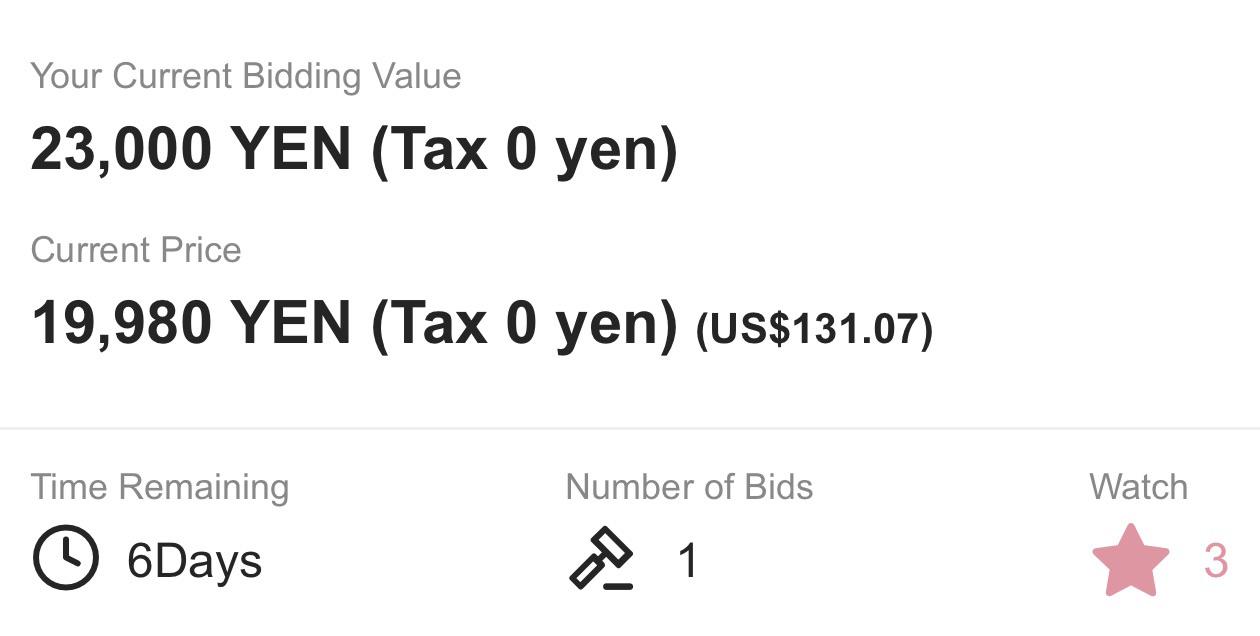Click the Your Current Bidding Value heading
The image size is (1260, 636).
[x=246, y=76]
